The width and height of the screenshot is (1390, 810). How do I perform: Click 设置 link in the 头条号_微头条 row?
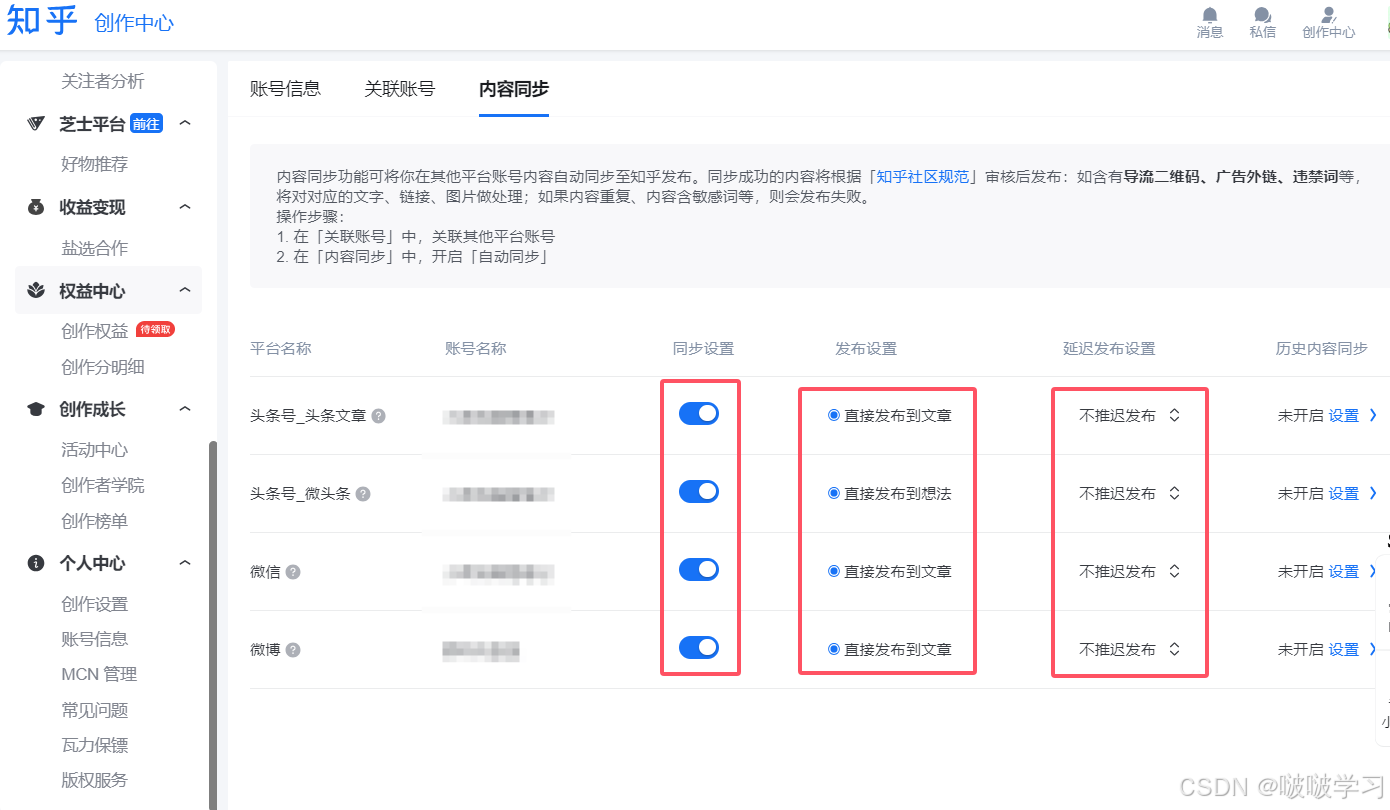click(1344, 494)
